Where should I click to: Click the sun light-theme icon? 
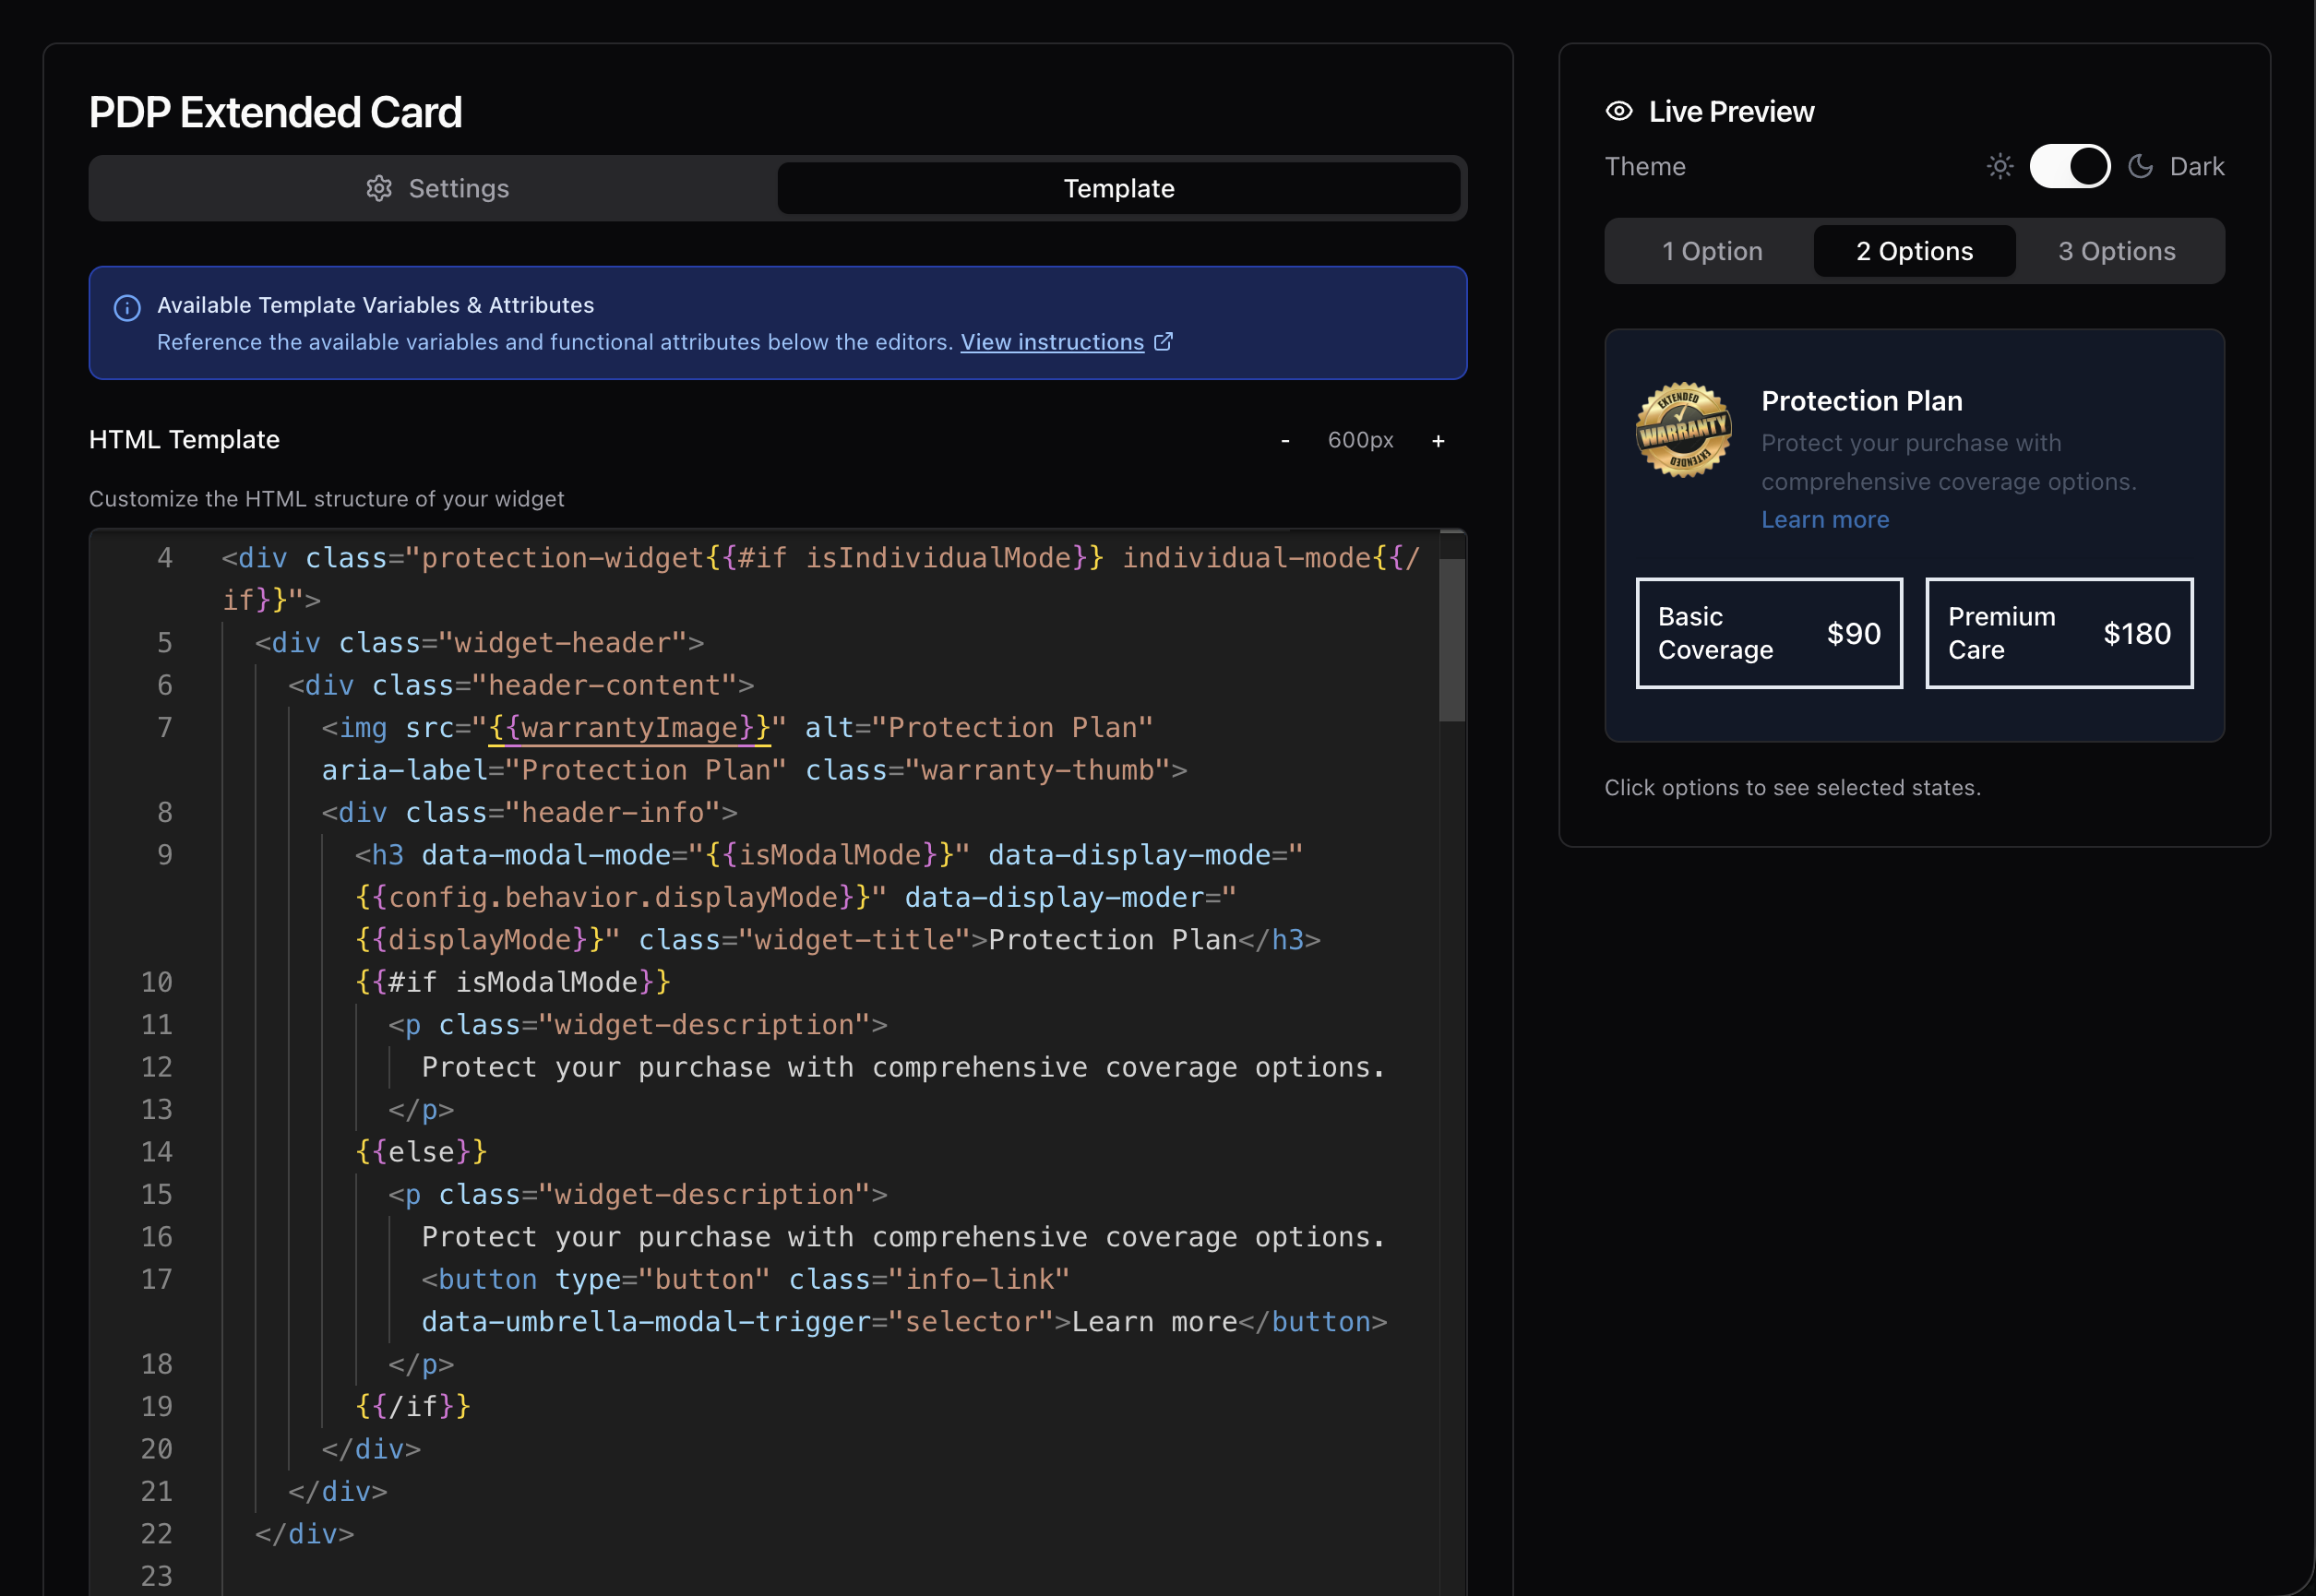[2000, 166]
